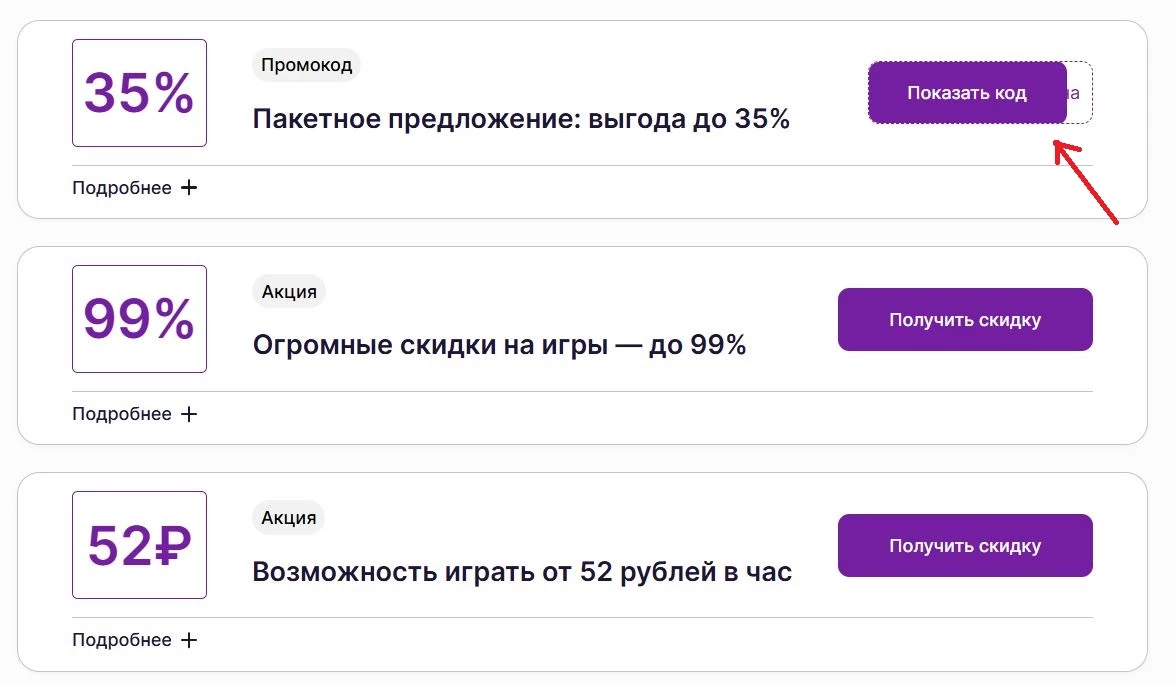Screen dimensions: 1176x685
Task: Click the 52₽ price badge
Action: point(138,544)
